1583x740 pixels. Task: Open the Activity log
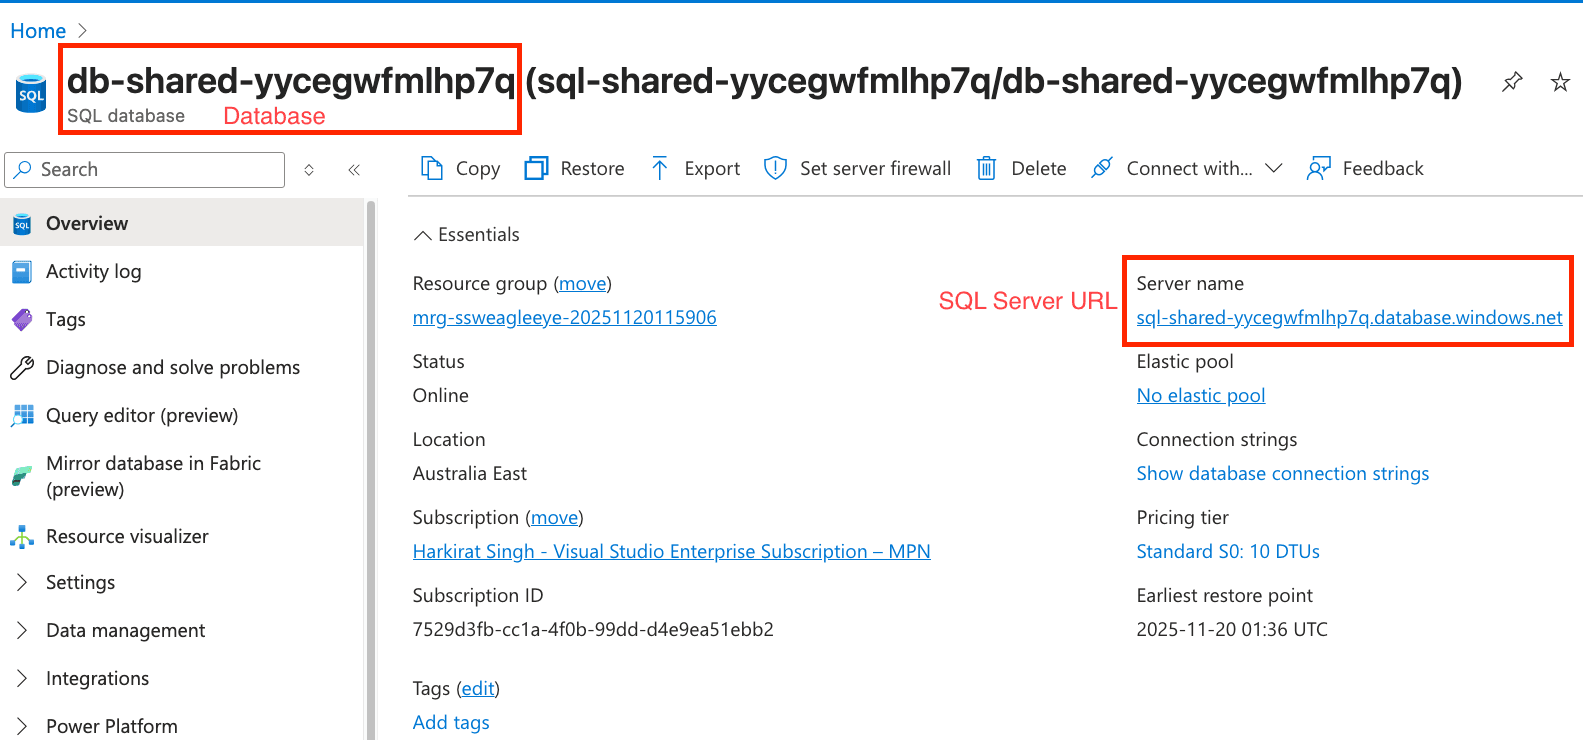[92, 271]
